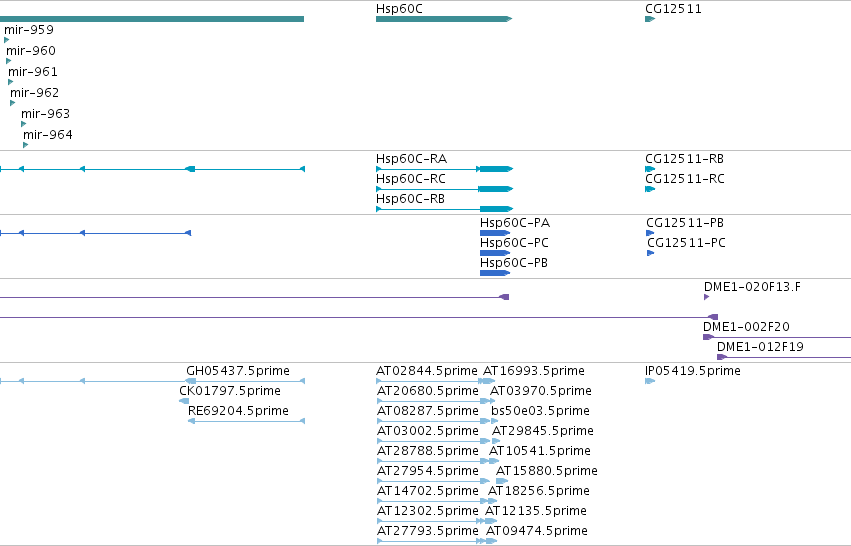Click the CG12511 gene label
The width and height of the screenshot is (851, 546).
tap(673, 9)
